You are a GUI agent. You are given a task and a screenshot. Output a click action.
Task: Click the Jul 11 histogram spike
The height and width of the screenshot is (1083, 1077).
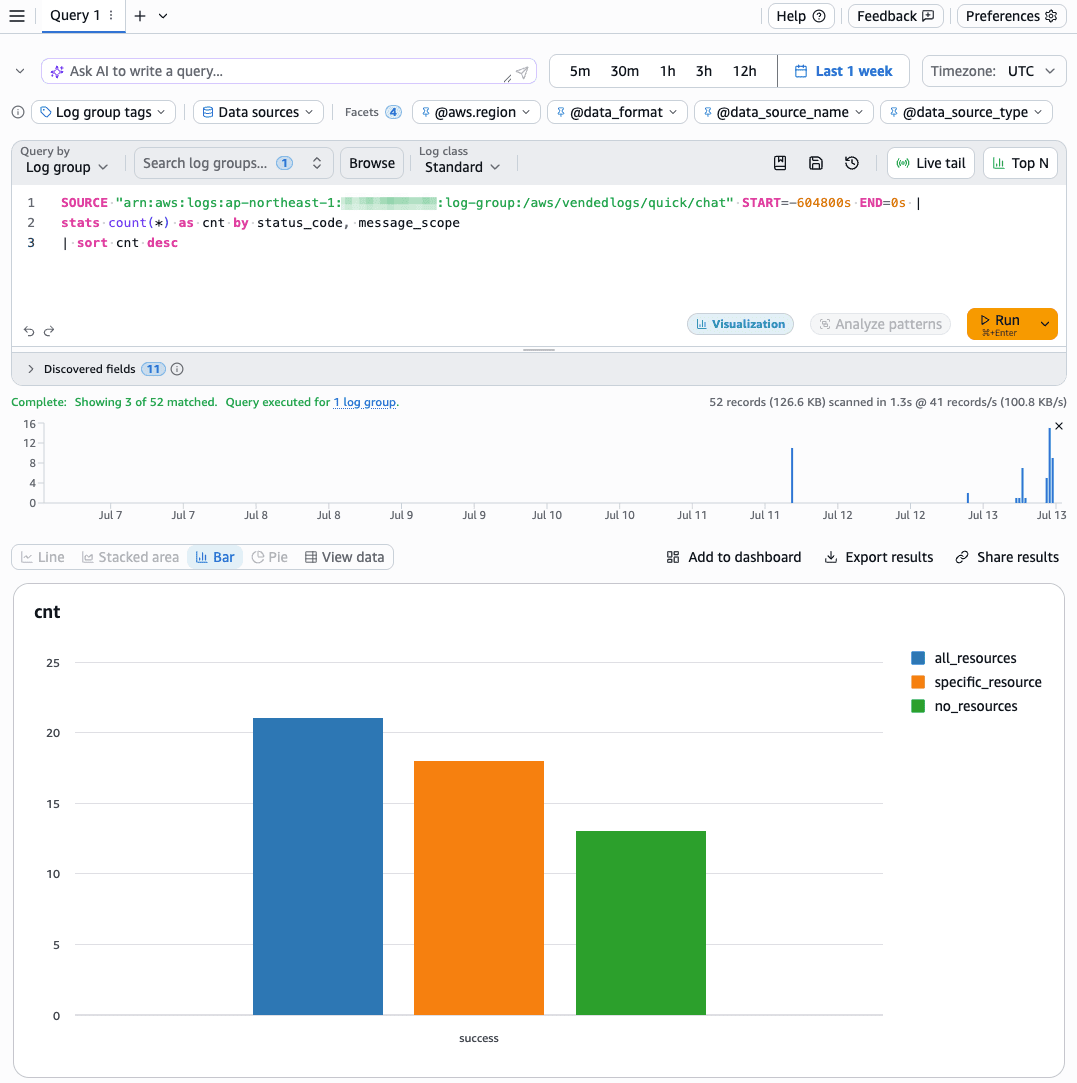click(792, 475)
